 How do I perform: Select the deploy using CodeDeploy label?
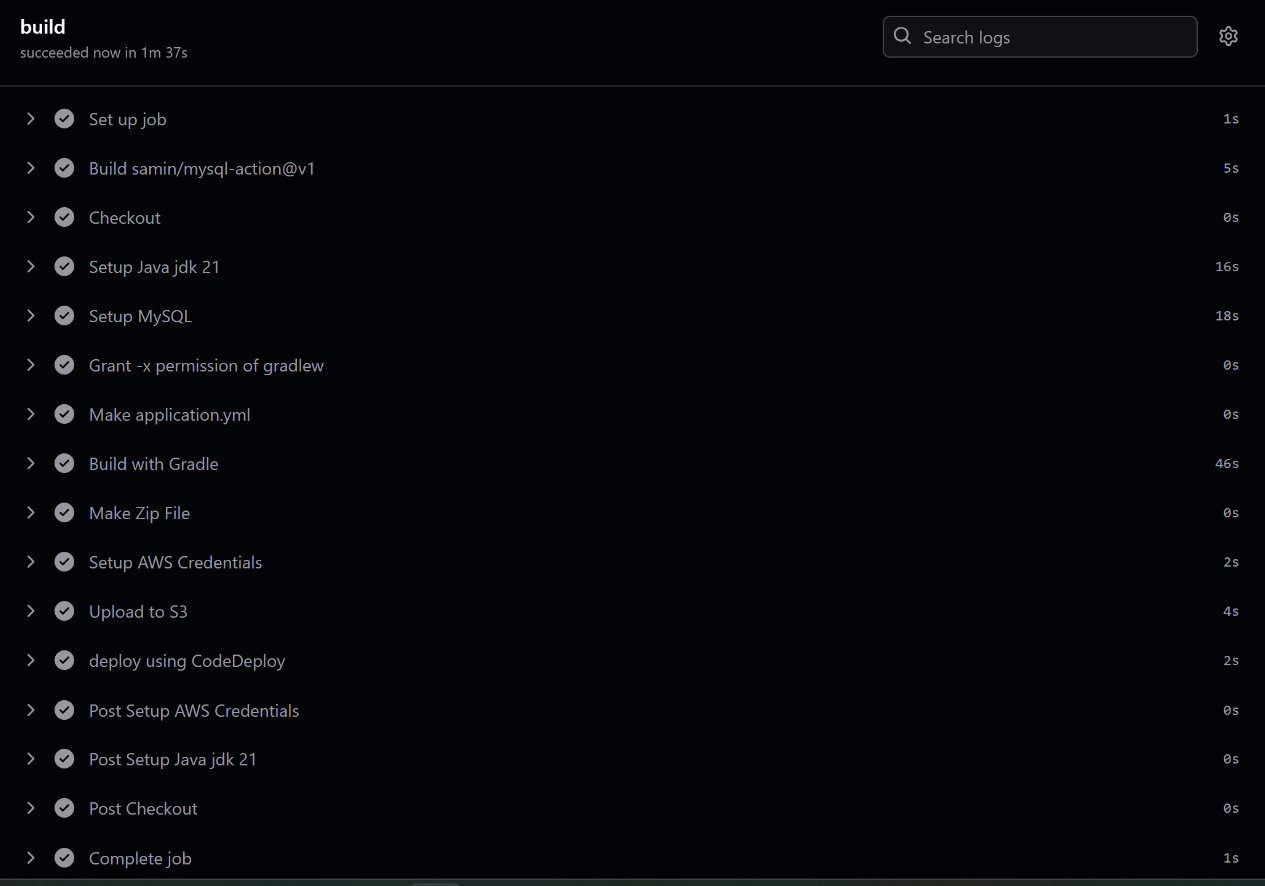pyautogui.click(x=187, y=661)
